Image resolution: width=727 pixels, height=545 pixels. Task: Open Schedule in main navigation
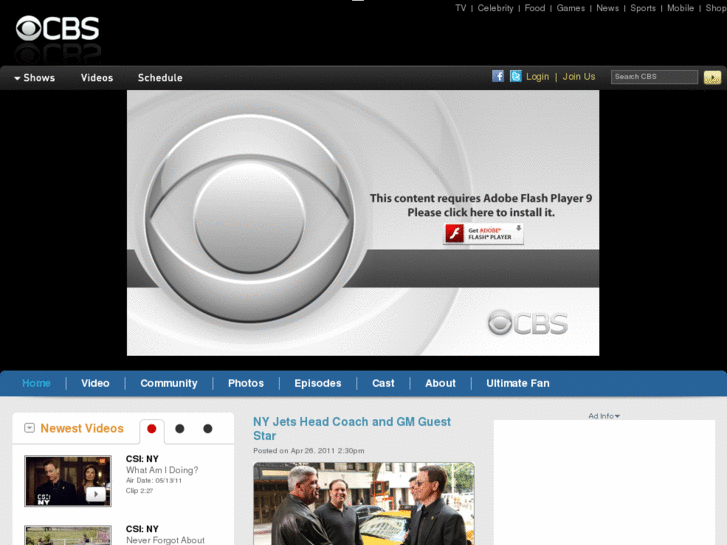160,77
